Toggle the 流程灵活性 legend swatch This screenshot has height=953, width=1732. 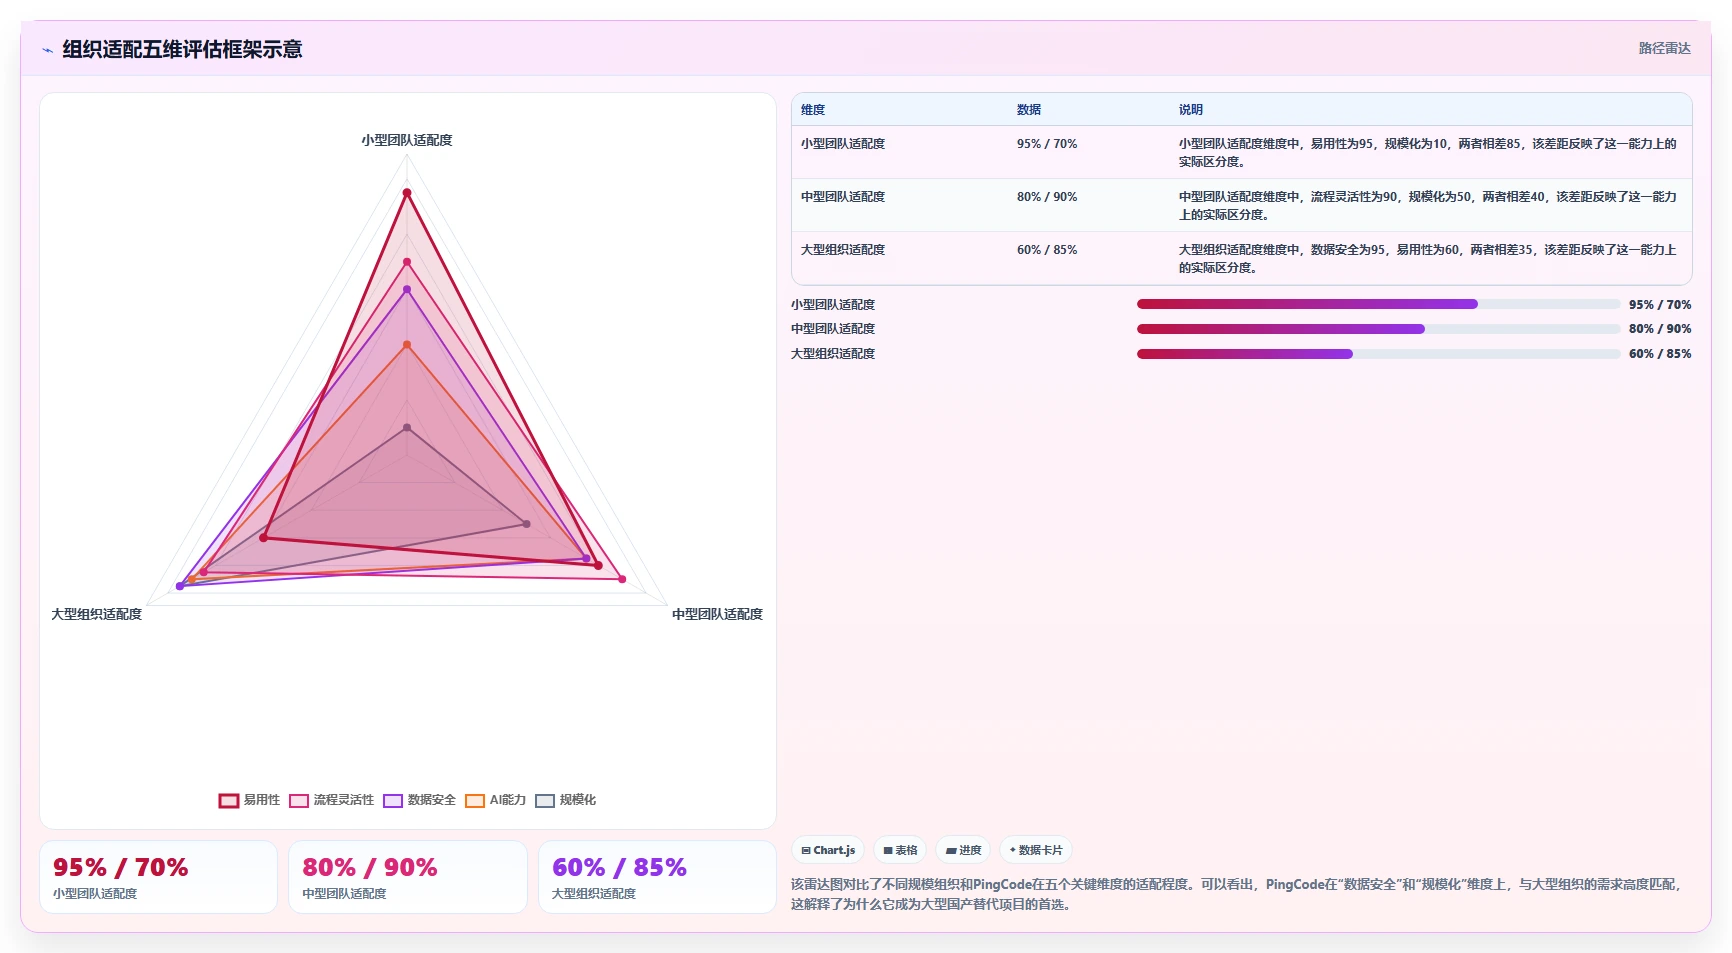299,801
